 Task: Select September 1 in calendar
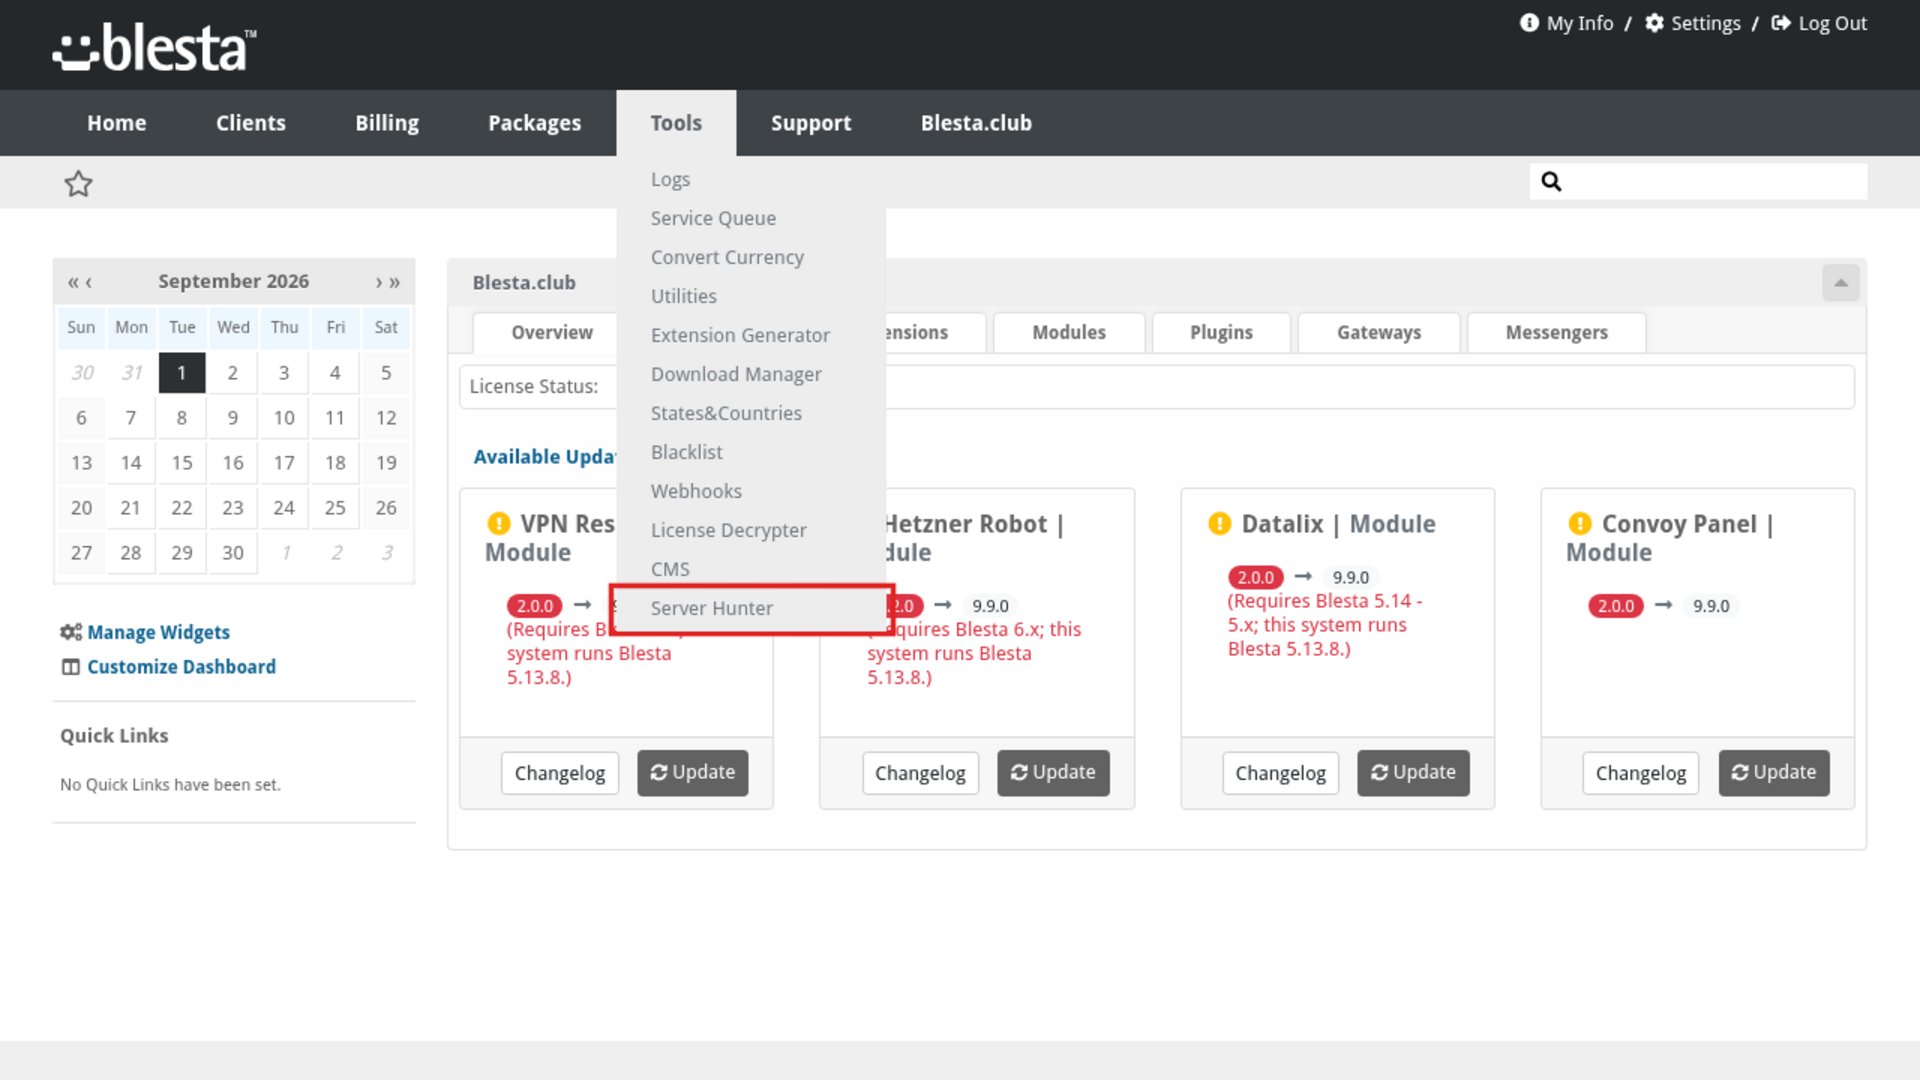(x=182, y=373)
